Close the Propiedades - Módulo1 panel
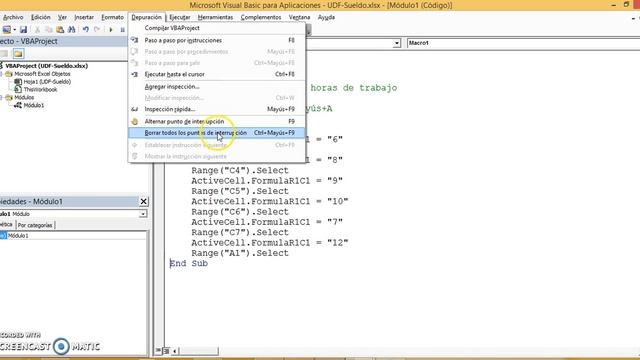This screenshot has width=640, height=360. pos(143,201)
